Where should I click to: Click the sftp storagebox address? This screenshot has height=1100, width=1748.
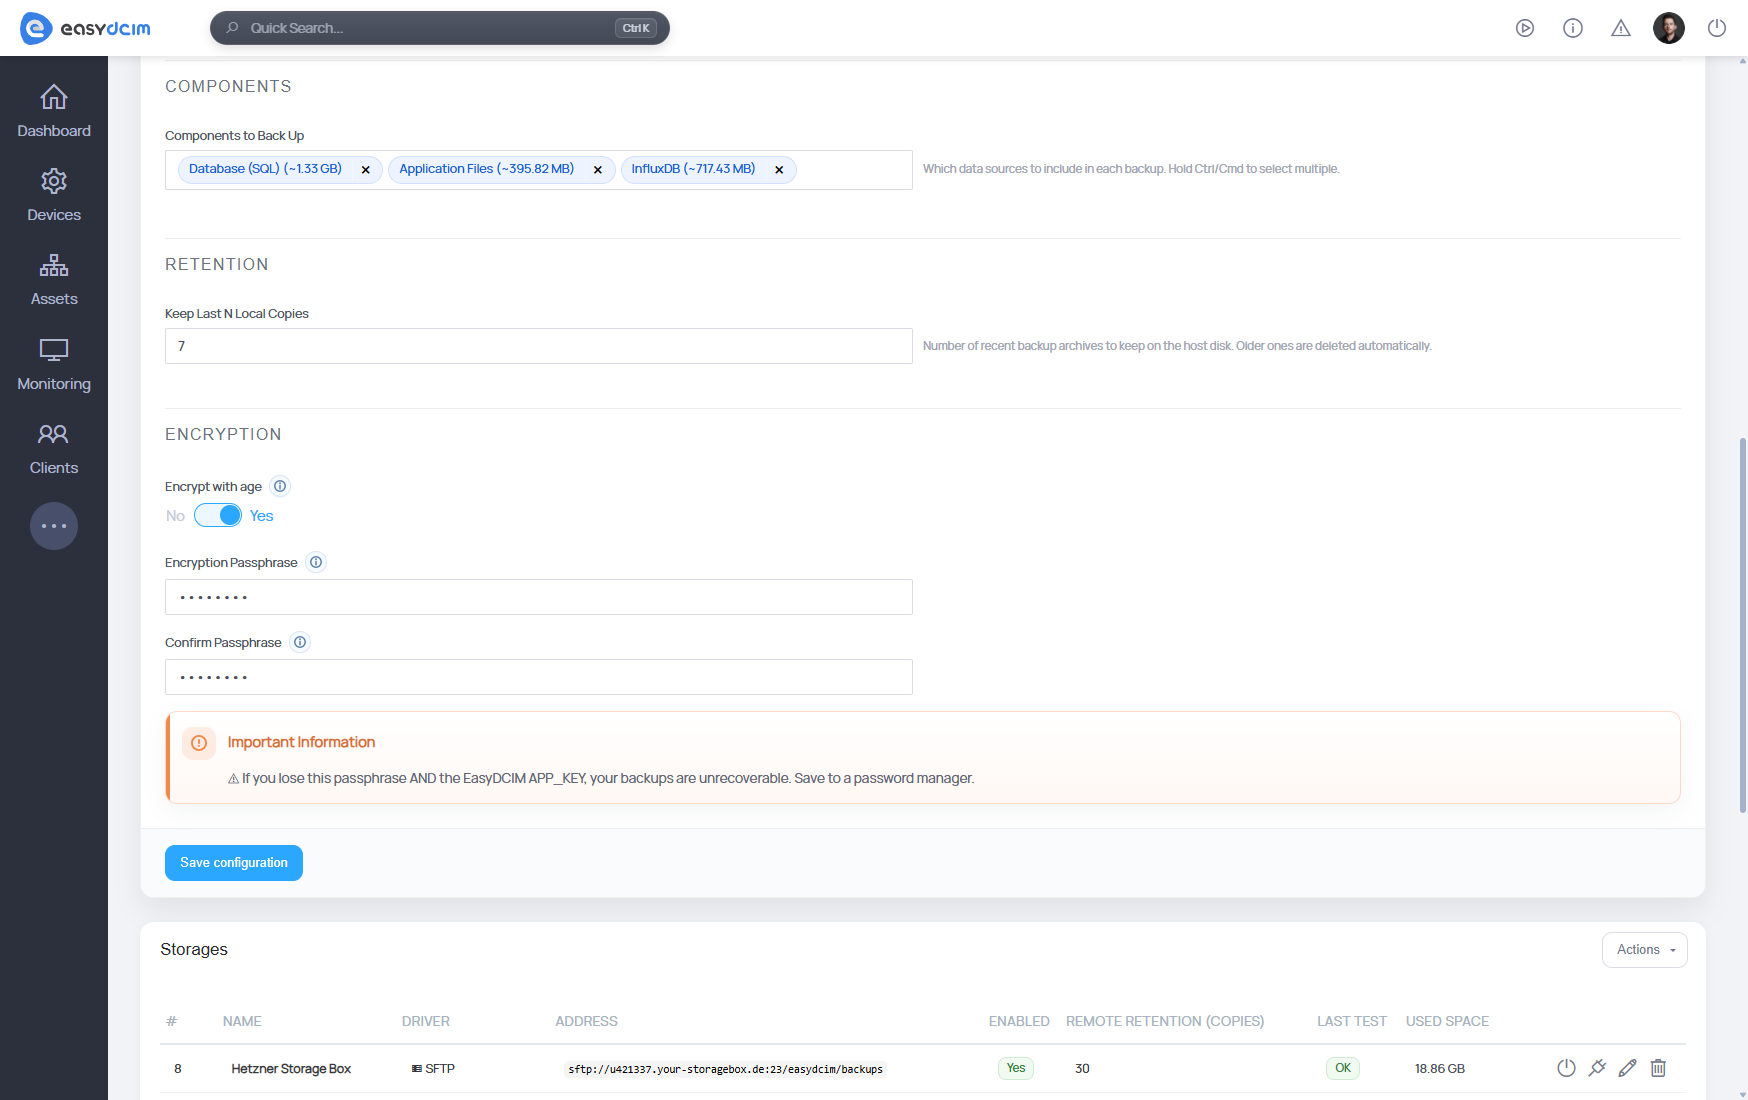point(725,1069)
